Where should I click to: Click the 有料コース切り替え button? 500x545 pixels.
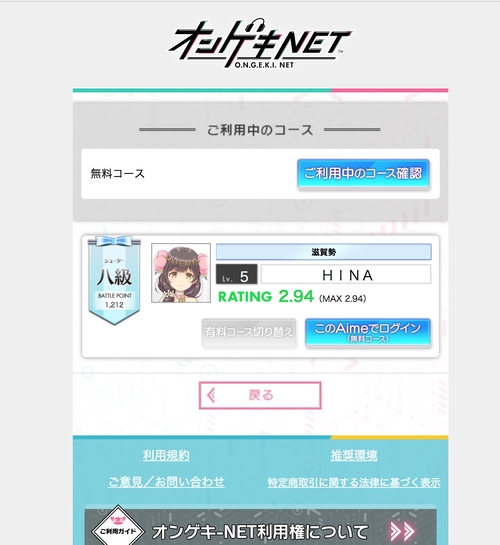click(249, 332)
